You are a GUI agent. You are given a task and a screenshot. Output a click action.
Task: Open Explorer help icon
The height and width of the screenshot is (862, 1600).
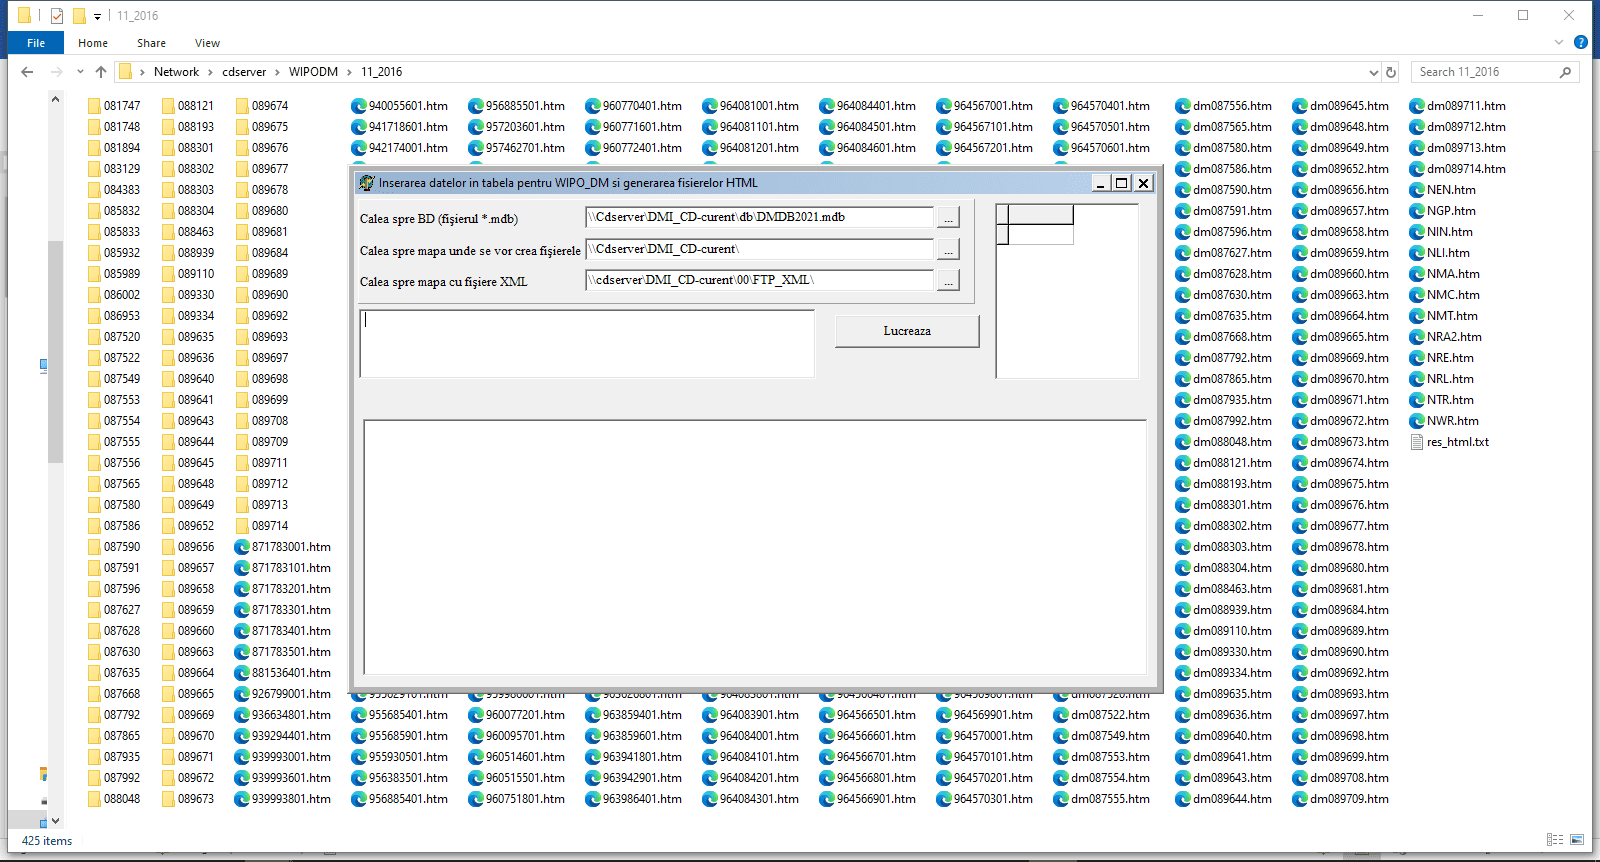tap(1580, 42)
